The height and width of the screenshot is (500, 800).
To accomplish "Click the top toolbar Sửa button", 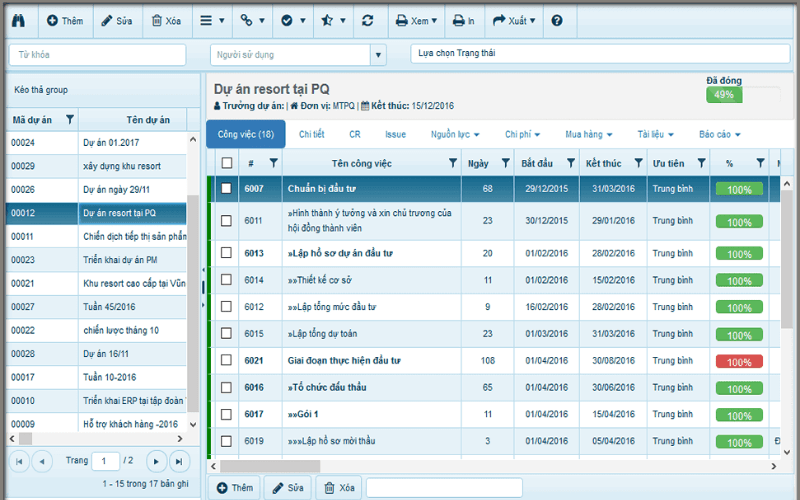I will tap(117, 20).
